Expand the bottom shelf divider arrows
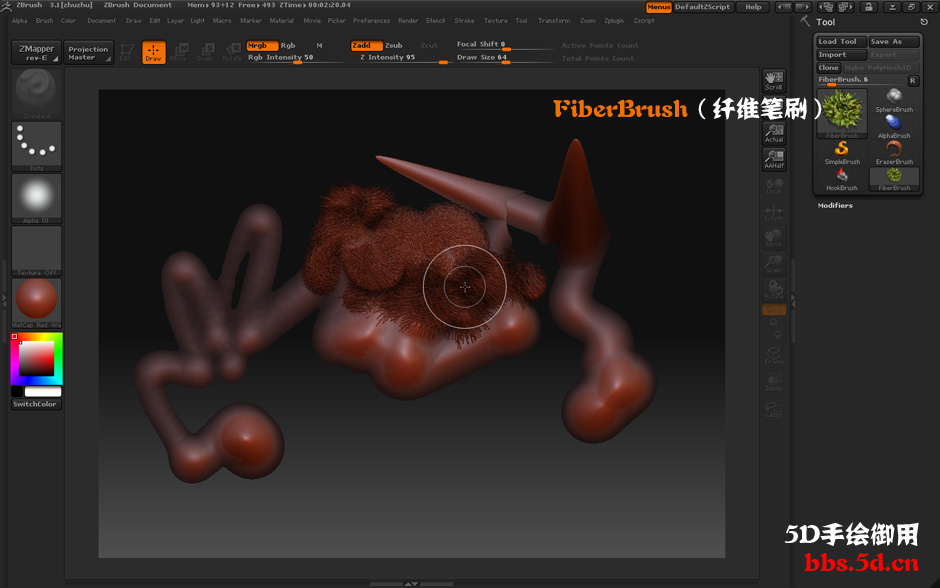Viewport: 940px width, 588px height. [411, 584]
